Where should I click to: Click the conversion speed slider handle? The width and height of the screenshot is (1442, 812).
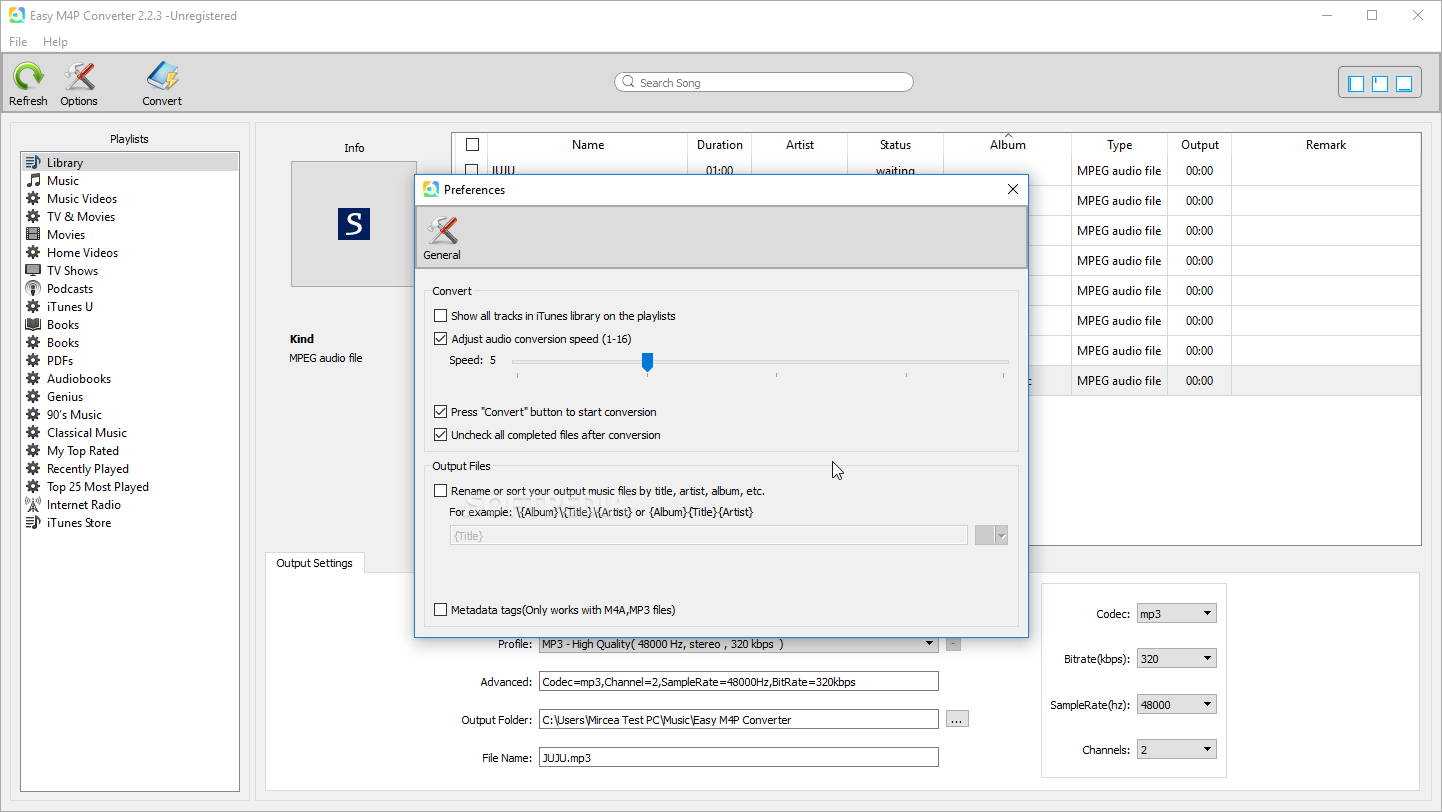point(647,362)
